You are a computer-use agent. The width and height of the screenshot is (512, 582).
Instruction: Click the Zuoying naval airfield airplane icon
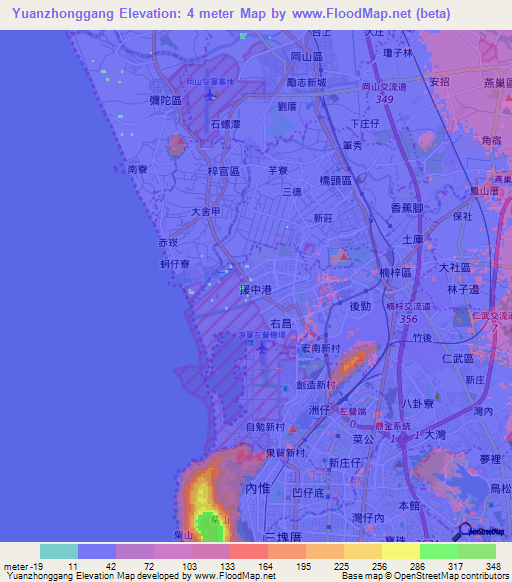(262, 348)
